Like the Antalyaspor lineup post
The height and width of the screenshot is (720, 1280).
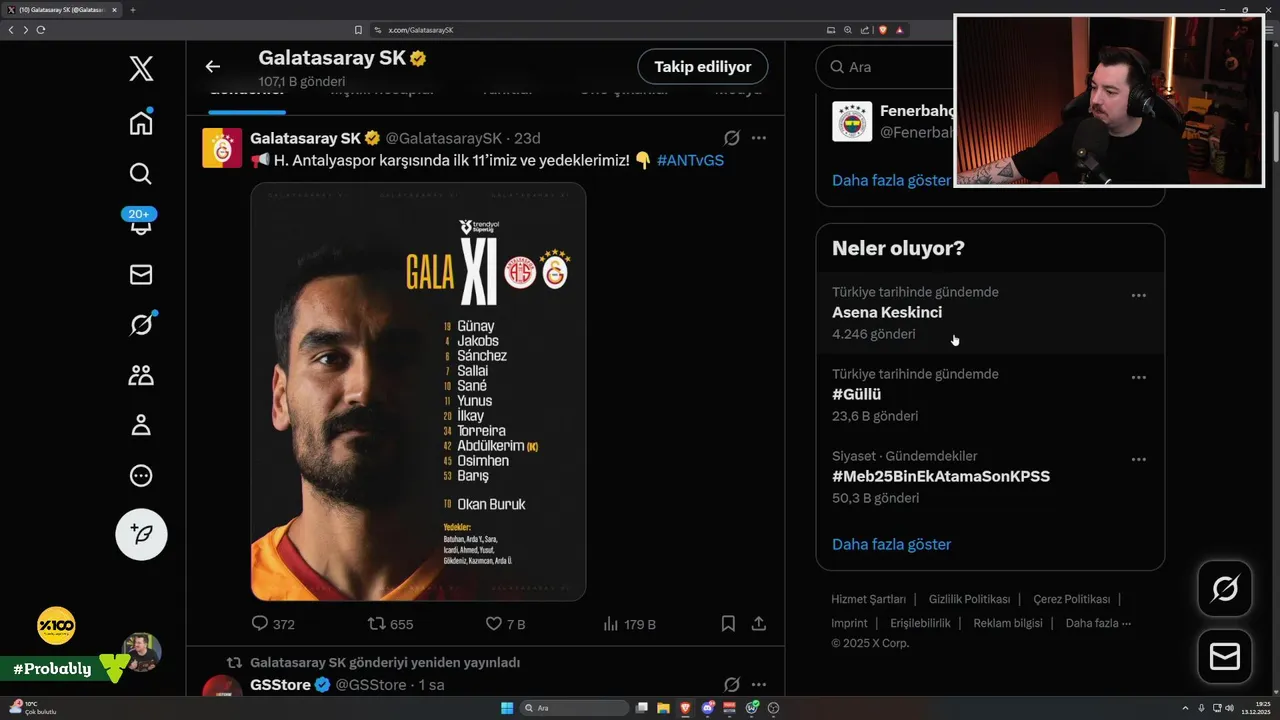click(505, 624)
